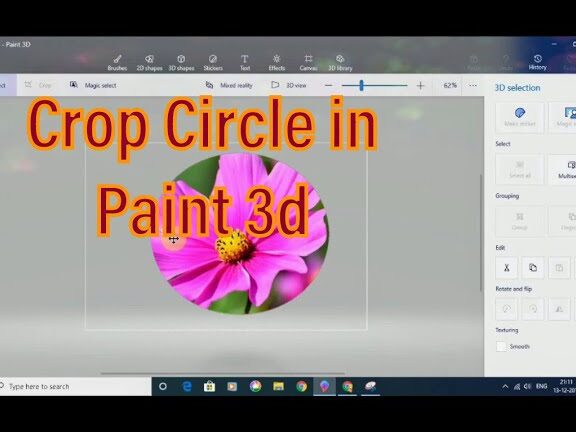
Task: Click the Make sticker button
Action: (x=519, y=117)
